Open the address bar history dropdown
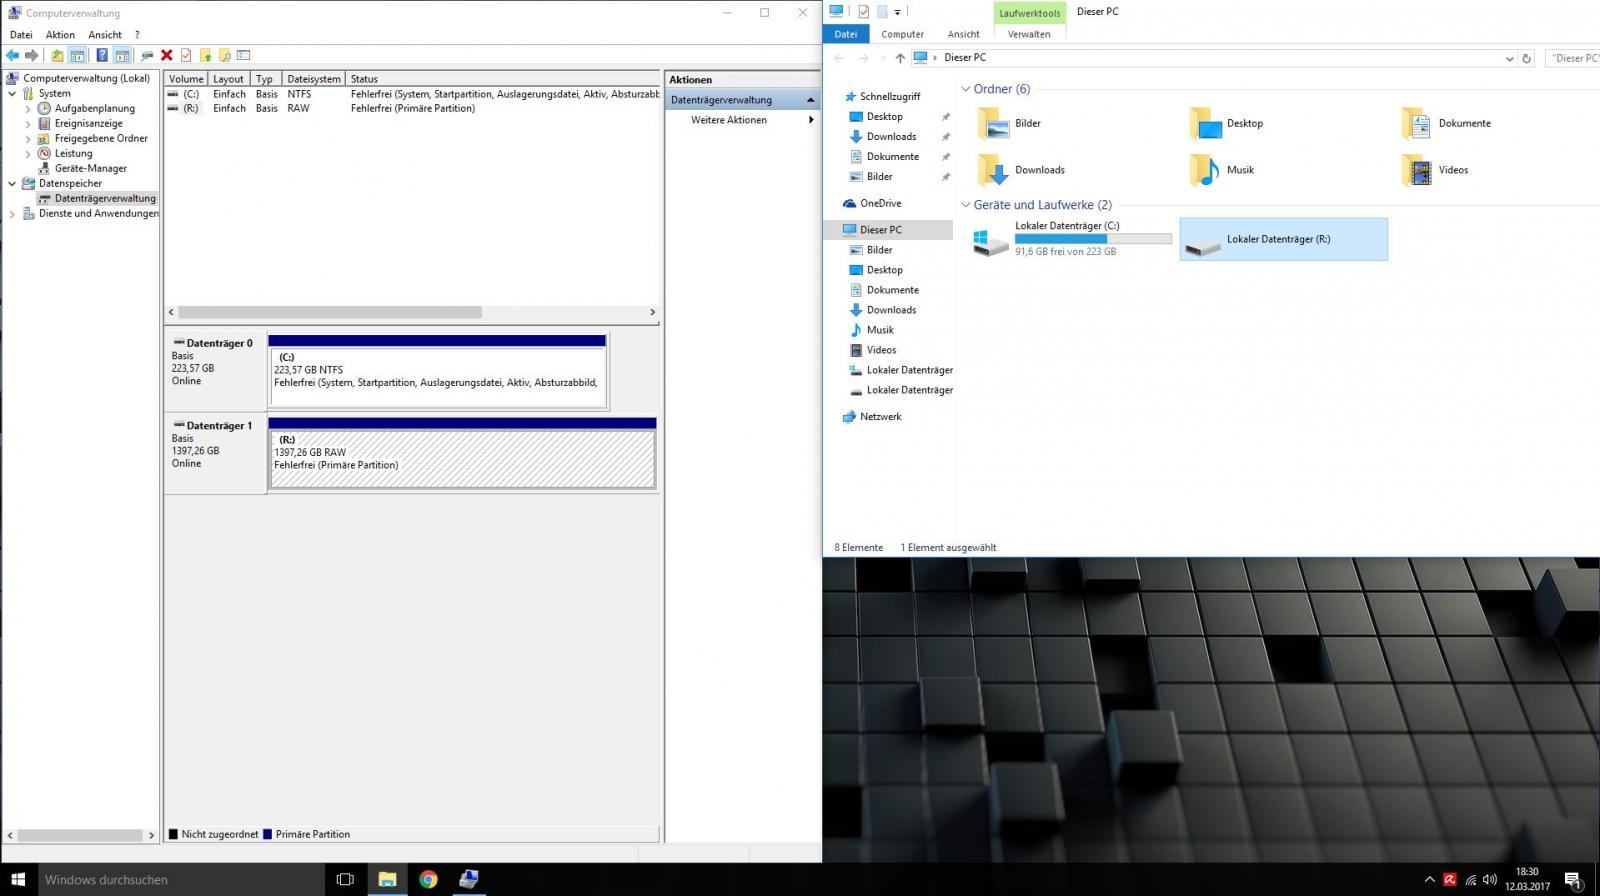 [x=1509, y=58]
